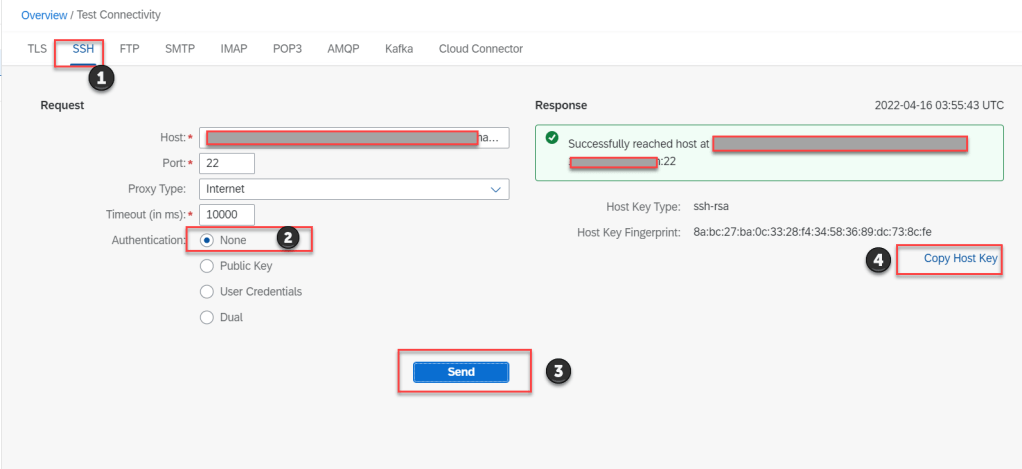The height and width of the screenshot is (469, 1022).
Task: Pick the Dual authentication radio button
Action: 207,318
